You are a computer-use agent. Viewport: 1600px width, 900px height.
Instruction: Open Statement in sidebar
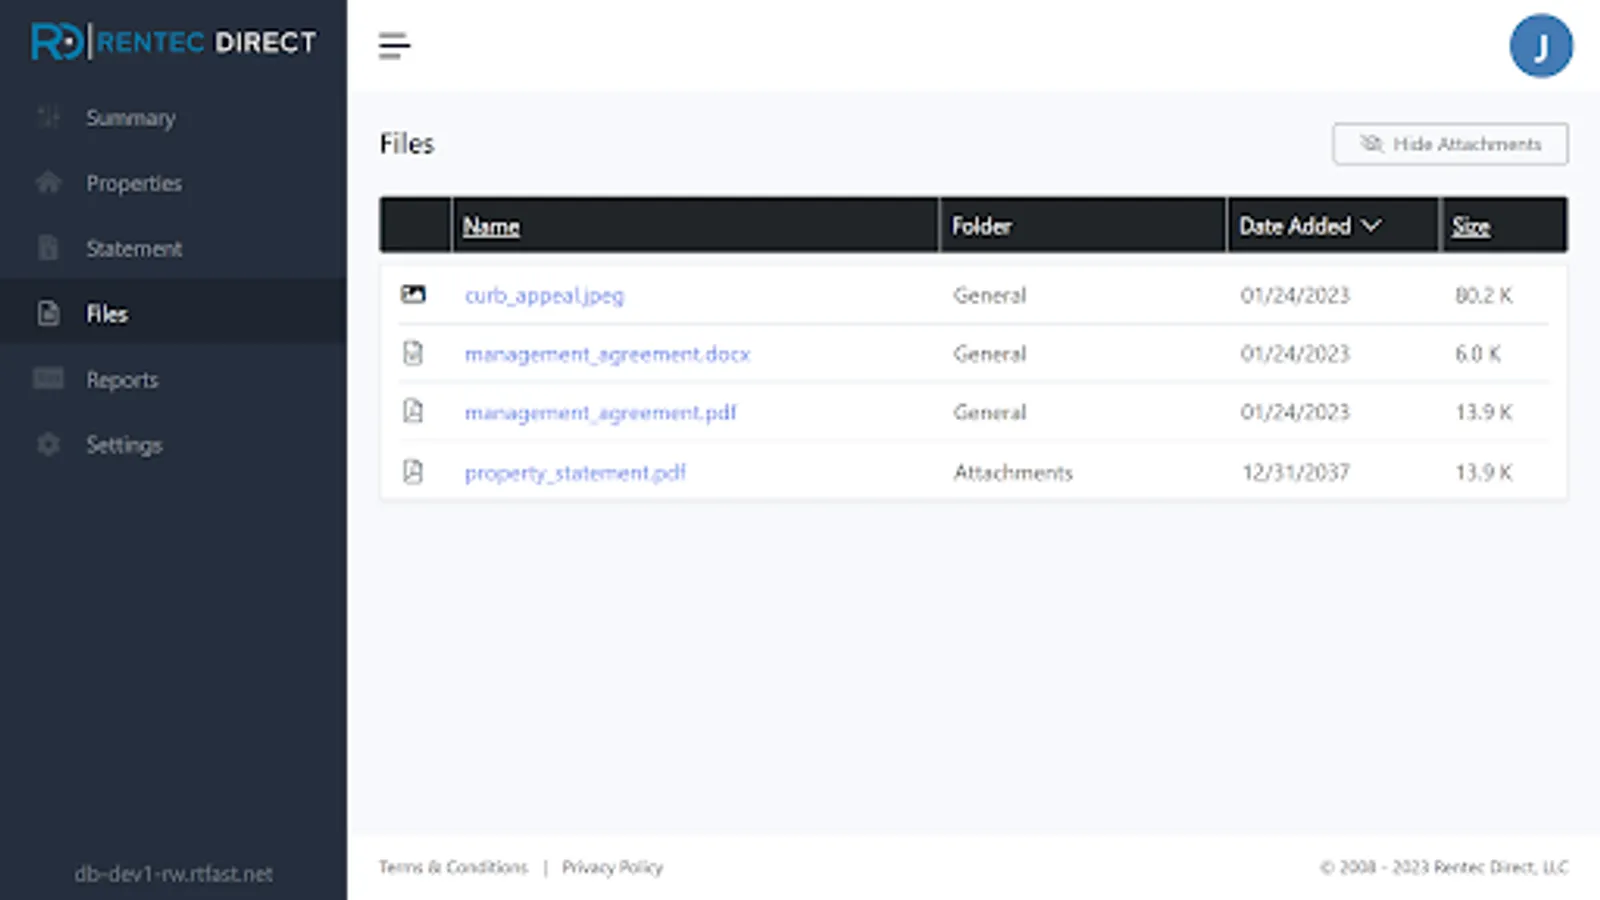point(134,249)
